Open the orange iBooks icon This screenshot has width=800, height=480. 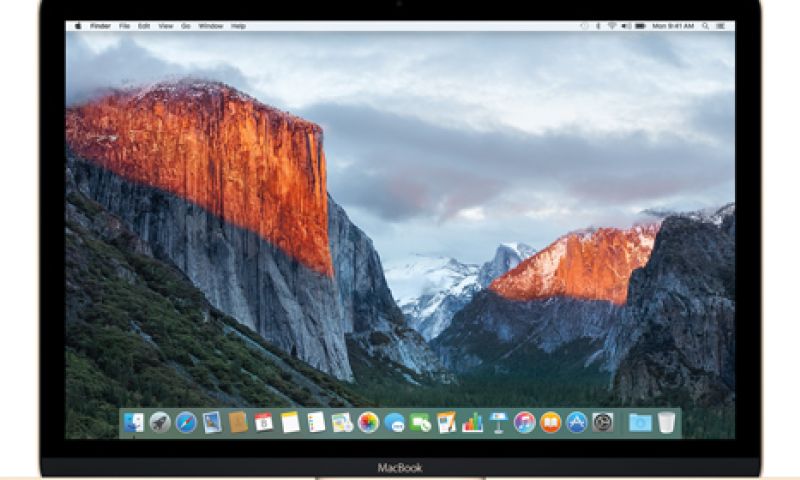(x=551, y=422)
